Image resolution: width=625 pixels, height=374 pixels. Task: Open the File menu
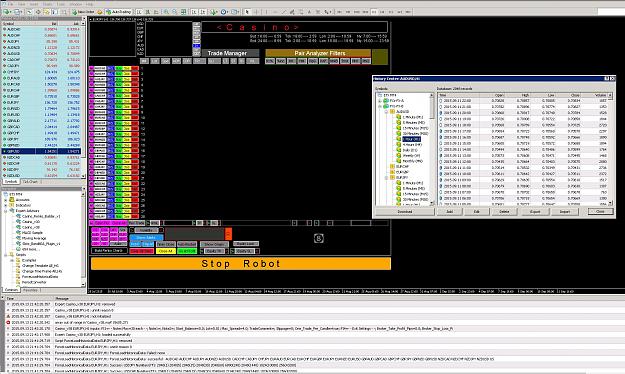tap(10, 4)
